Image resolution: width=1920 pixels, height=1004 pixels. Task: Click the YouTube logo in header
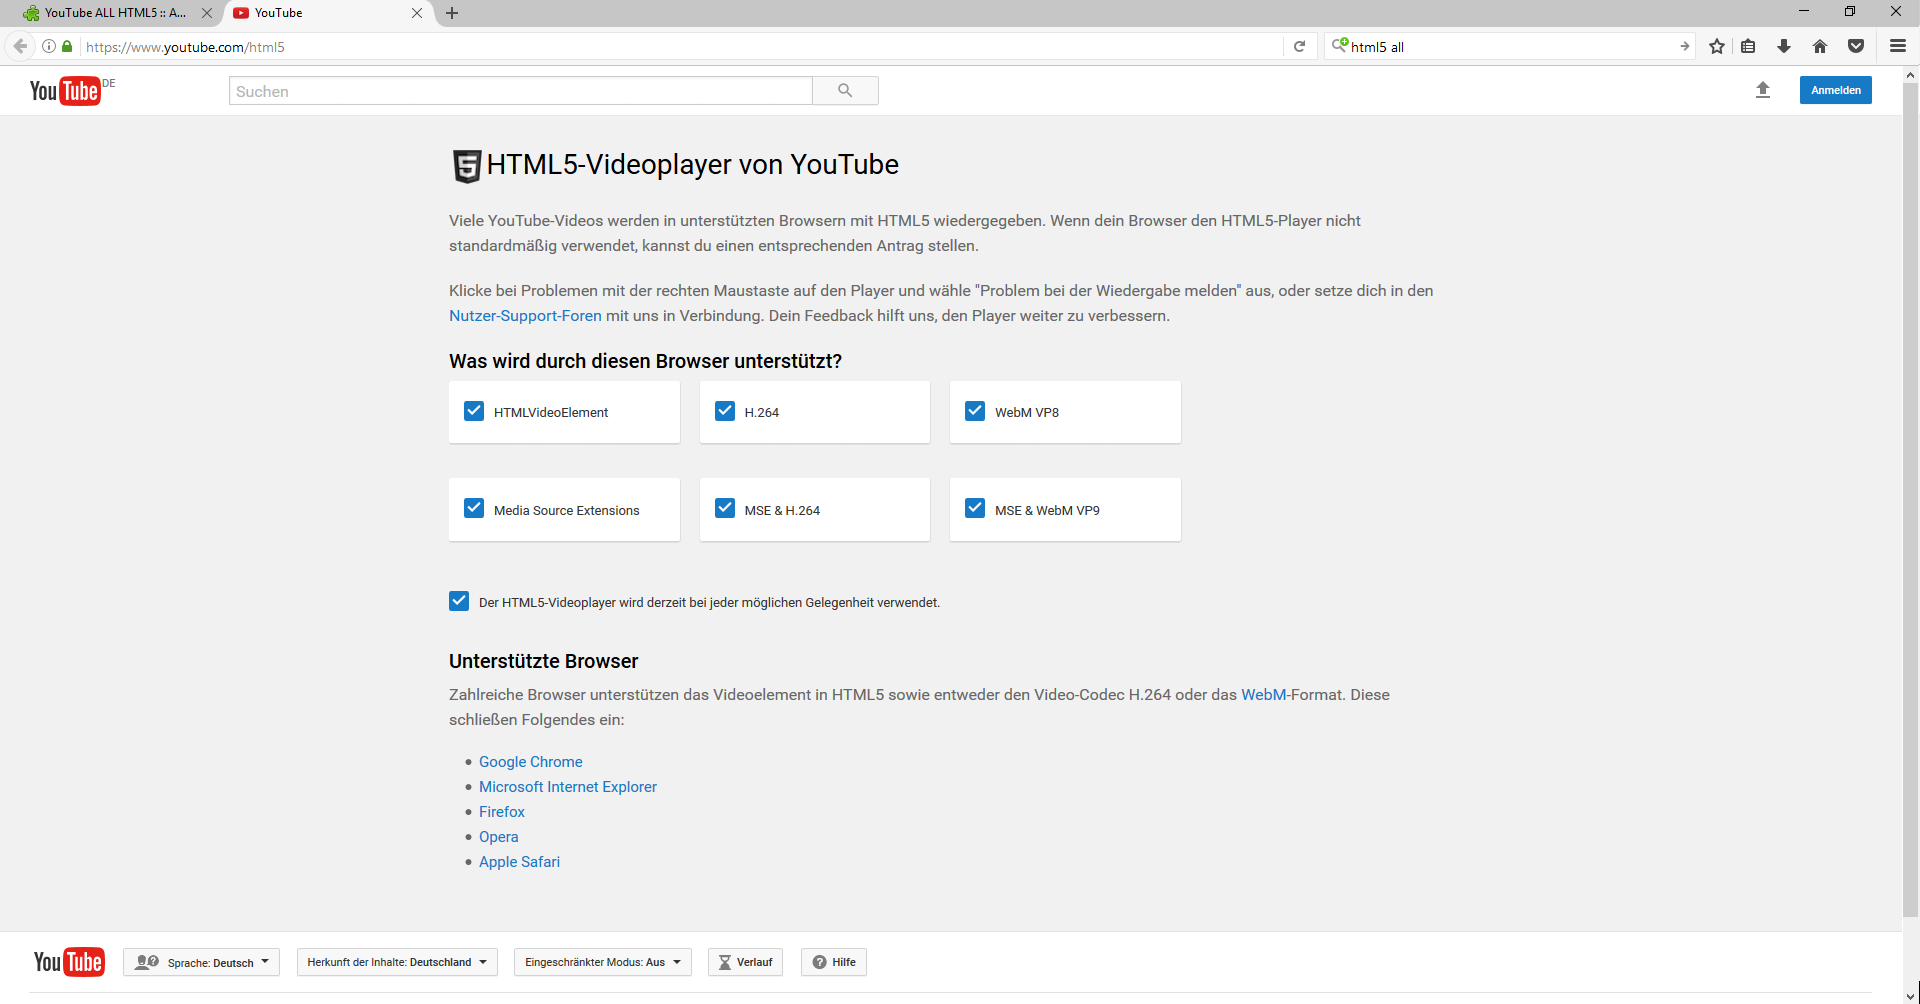point(65,91)
